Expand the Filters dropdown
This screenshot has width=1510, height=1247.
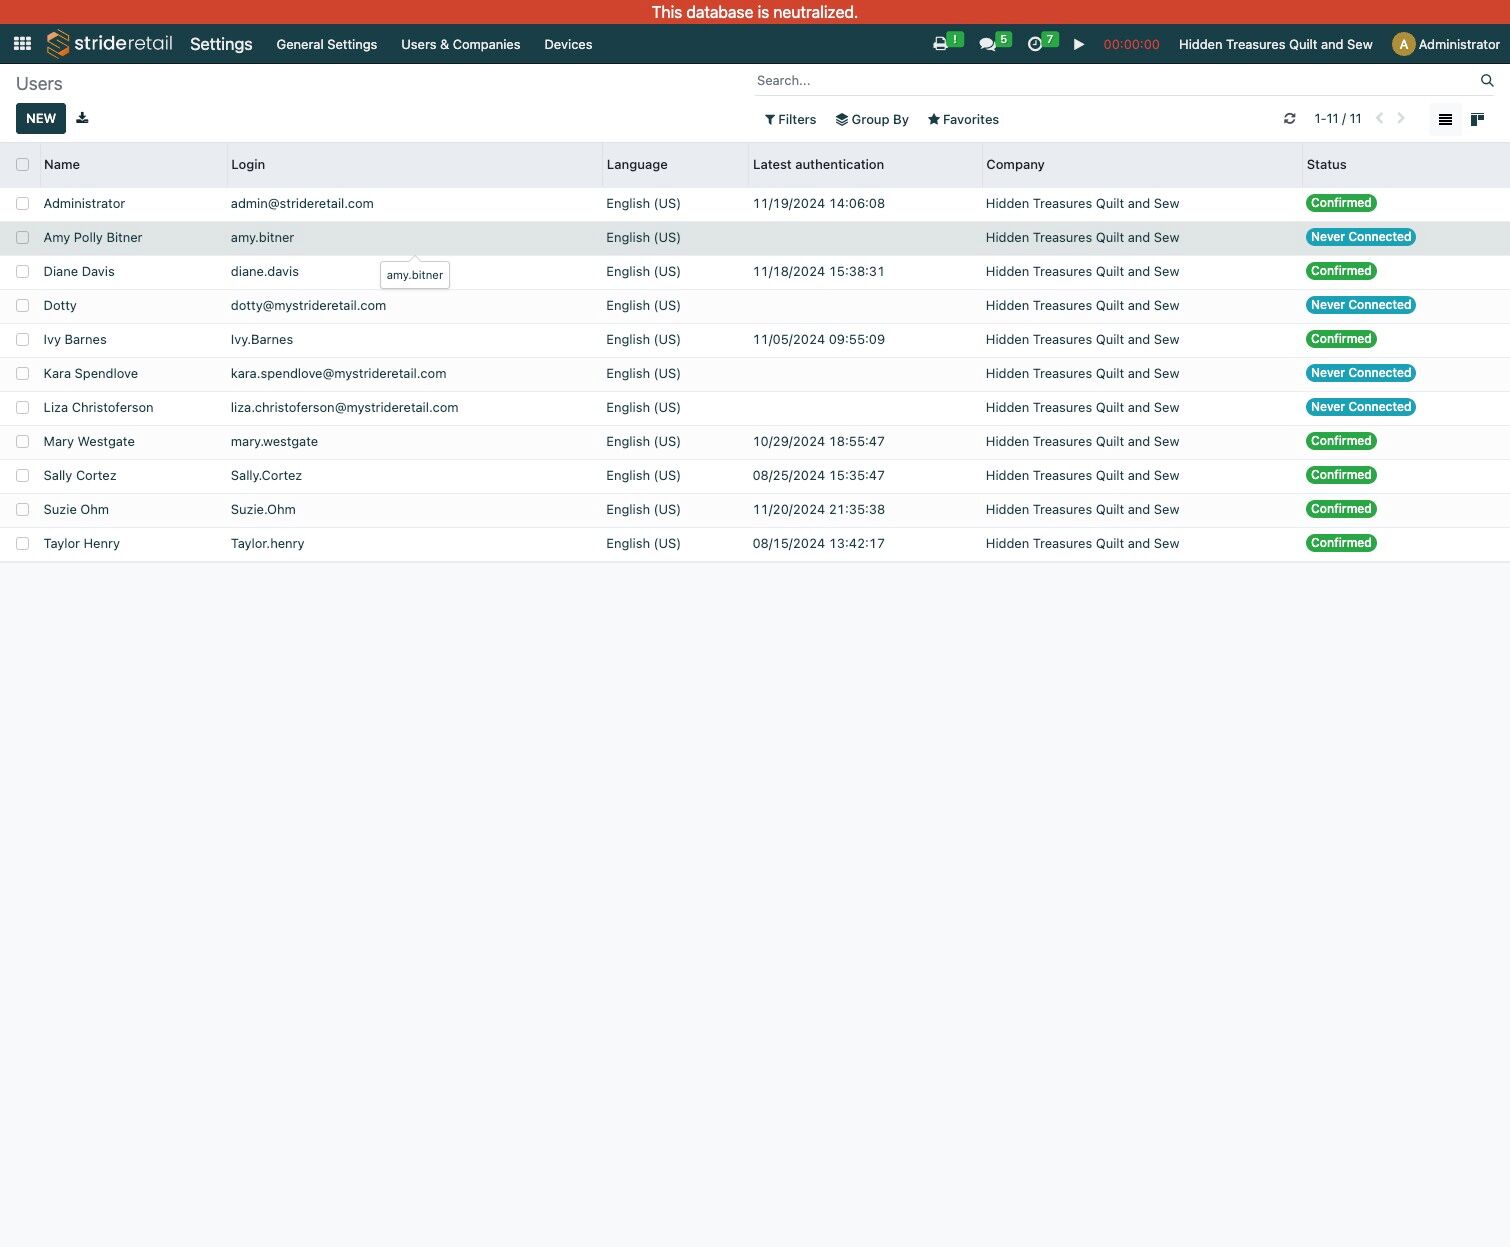coord(790,119)
